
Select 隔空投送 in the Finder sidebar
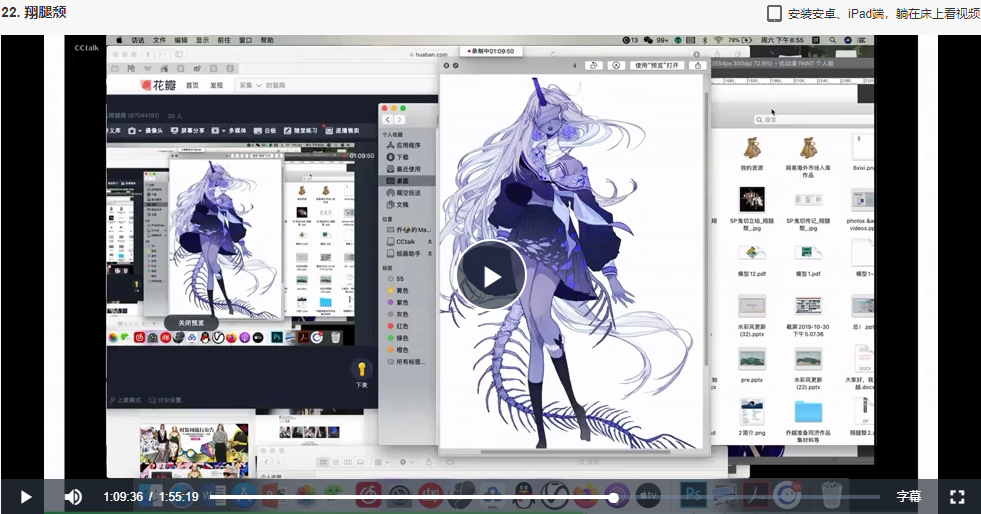click(408, 193)
